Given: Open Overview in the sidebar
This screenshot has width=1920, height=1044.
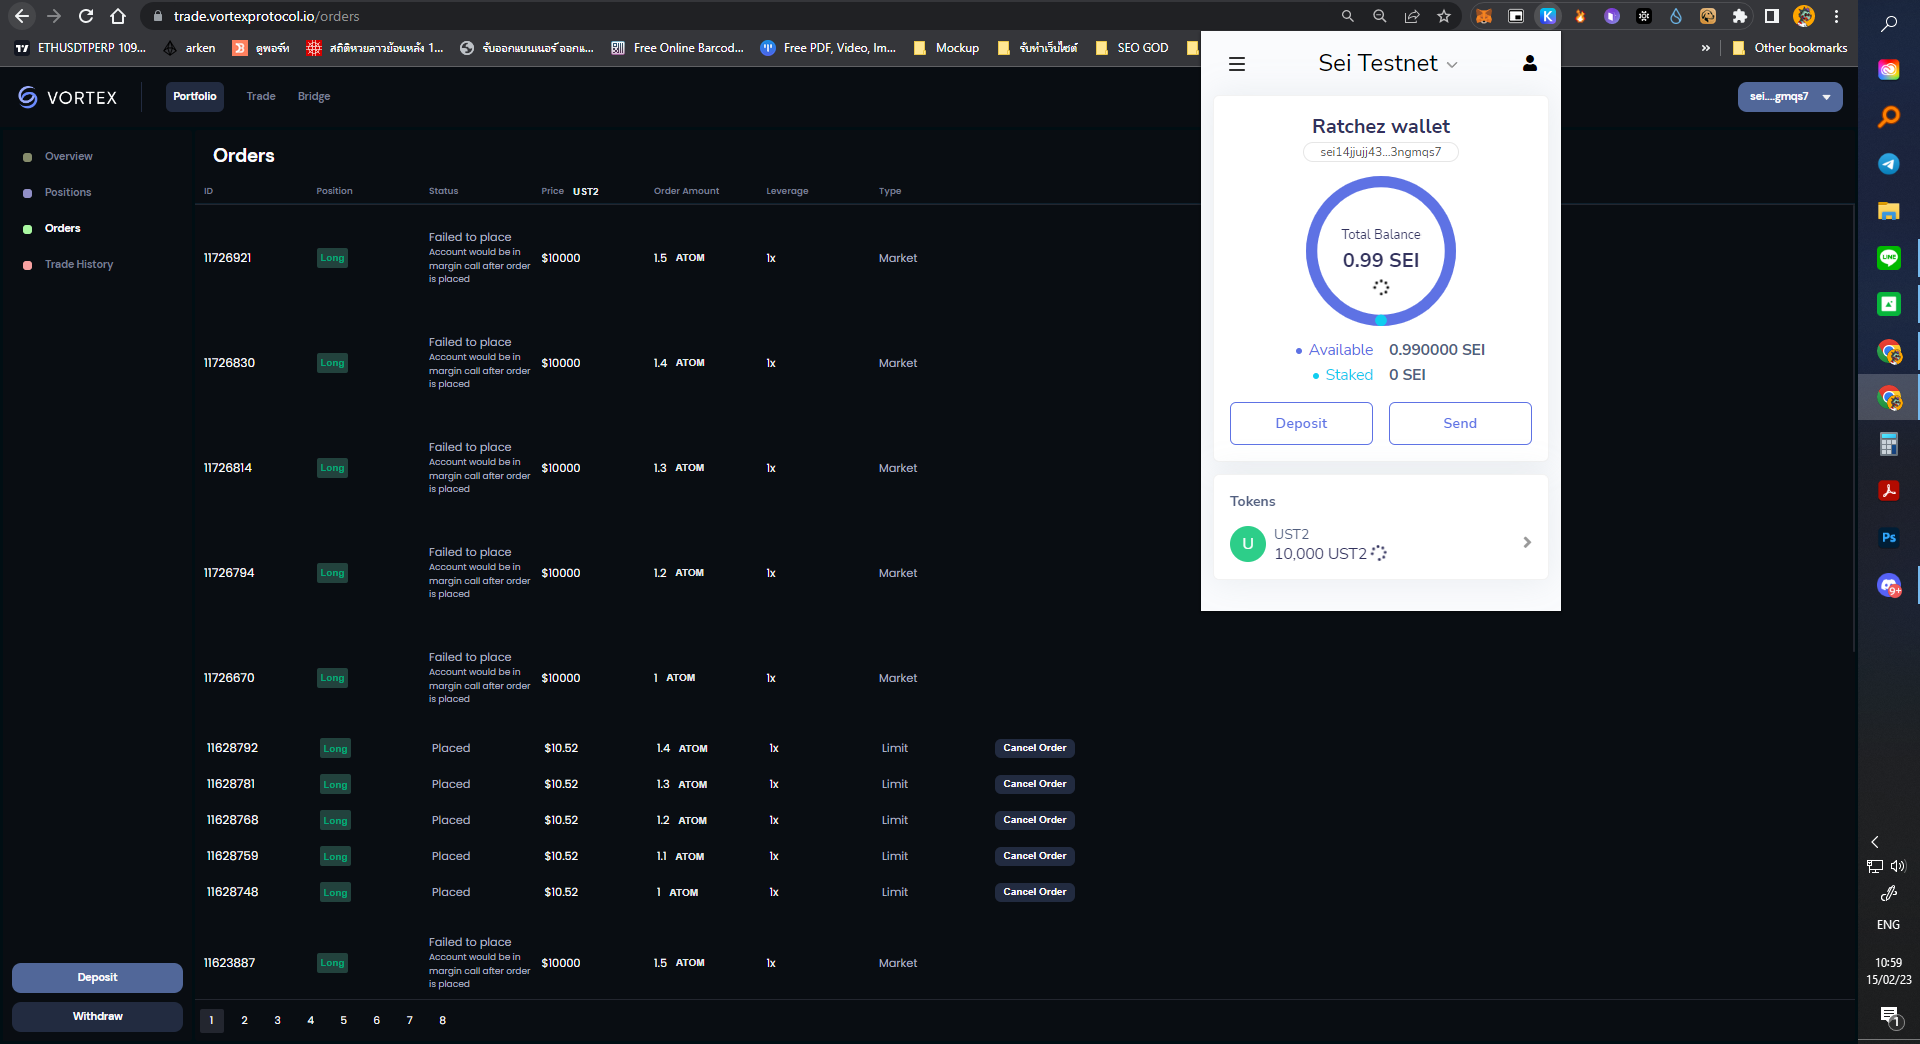Looking at the screenshot, I should pos(69,157).
